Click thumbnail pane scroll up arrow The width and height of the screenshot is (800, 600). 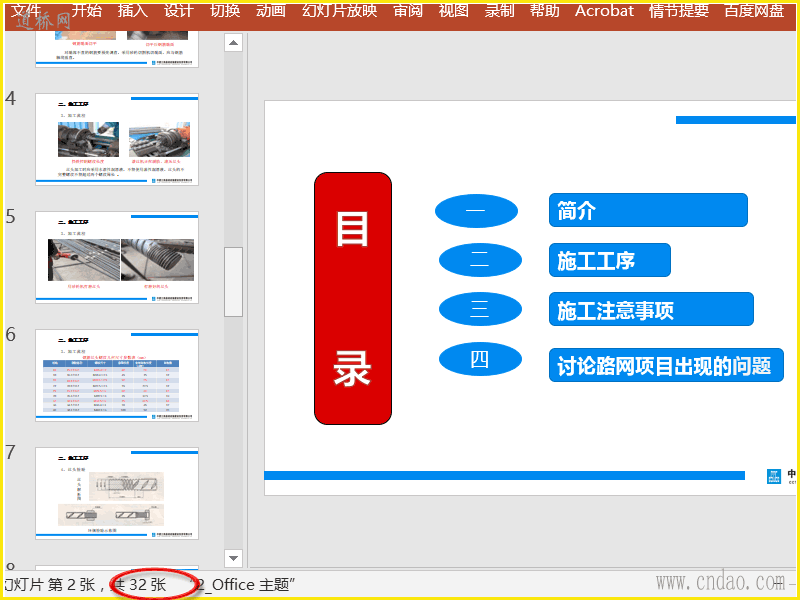233,43
